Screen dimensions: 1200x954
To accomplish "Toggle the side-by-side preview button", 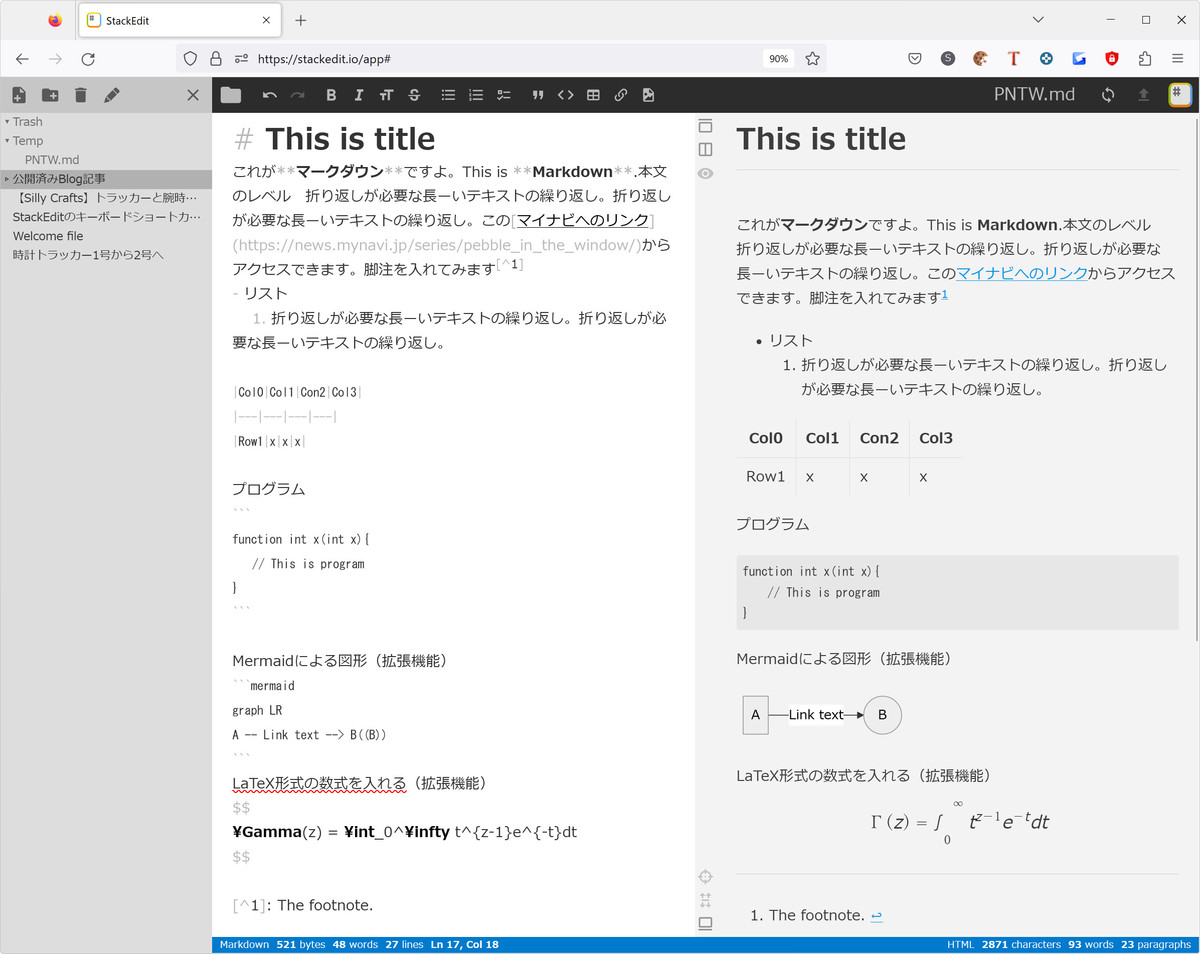I will pos(706,150).
